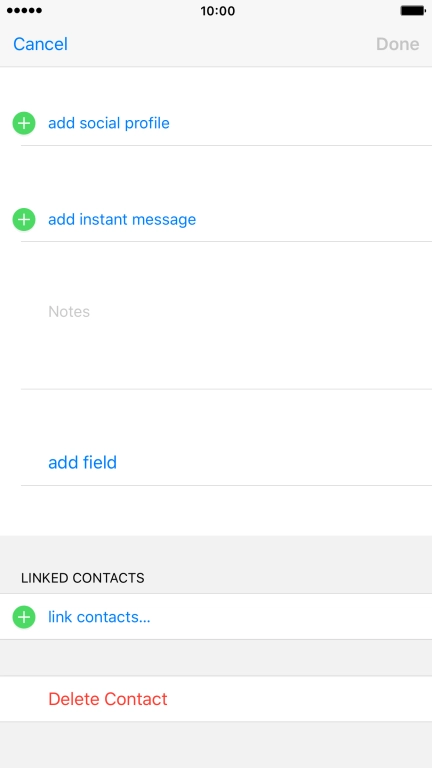Tap the 10:00 clock in status bar

pyautogui.click(x=217, y=11)
